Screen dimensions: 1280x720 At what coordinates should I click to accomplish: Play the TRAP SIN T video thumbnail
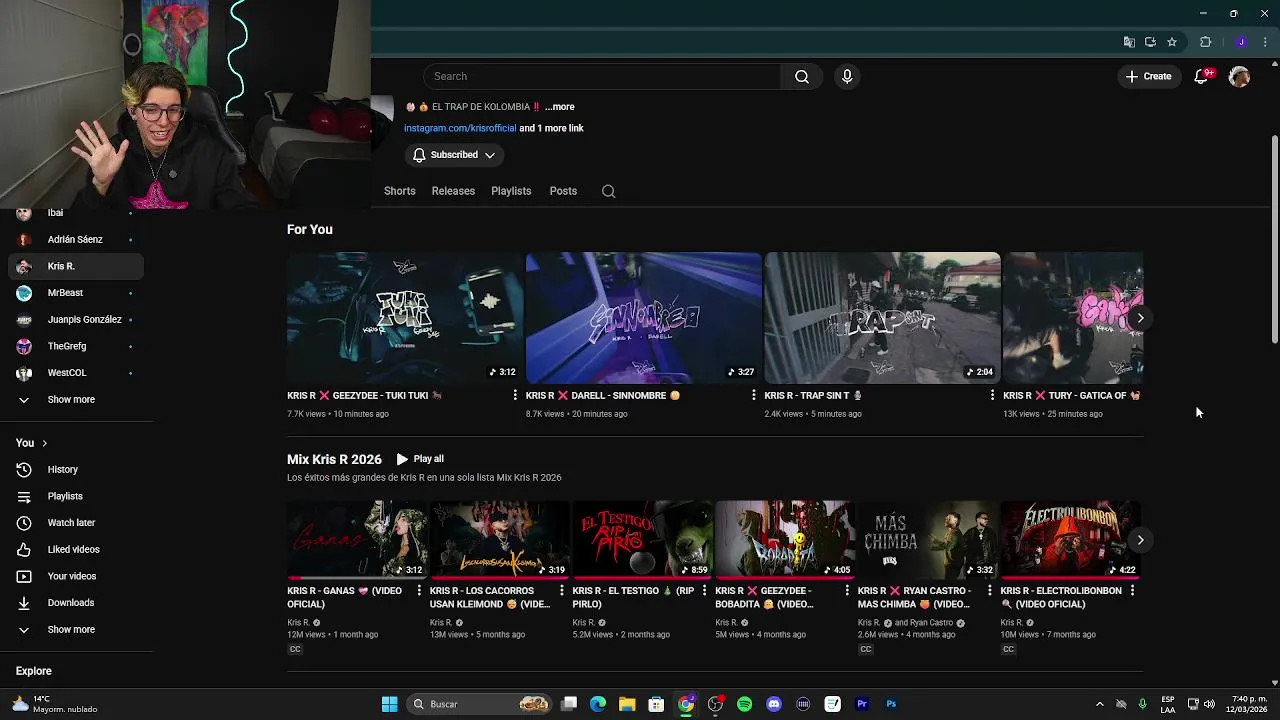882,318
